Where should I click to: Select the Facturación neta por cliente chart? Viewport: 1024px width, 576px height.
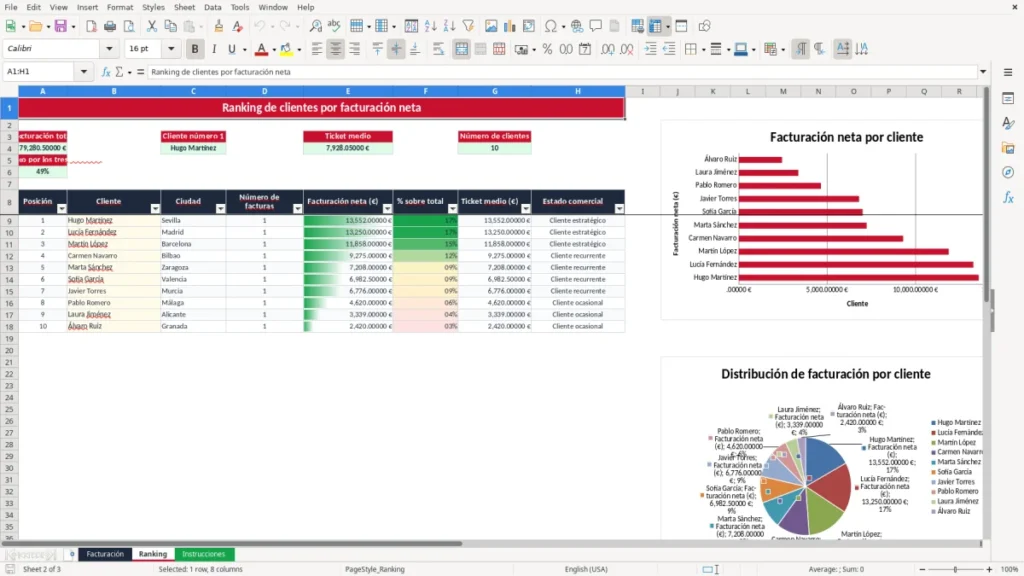[x=822, y=219]
